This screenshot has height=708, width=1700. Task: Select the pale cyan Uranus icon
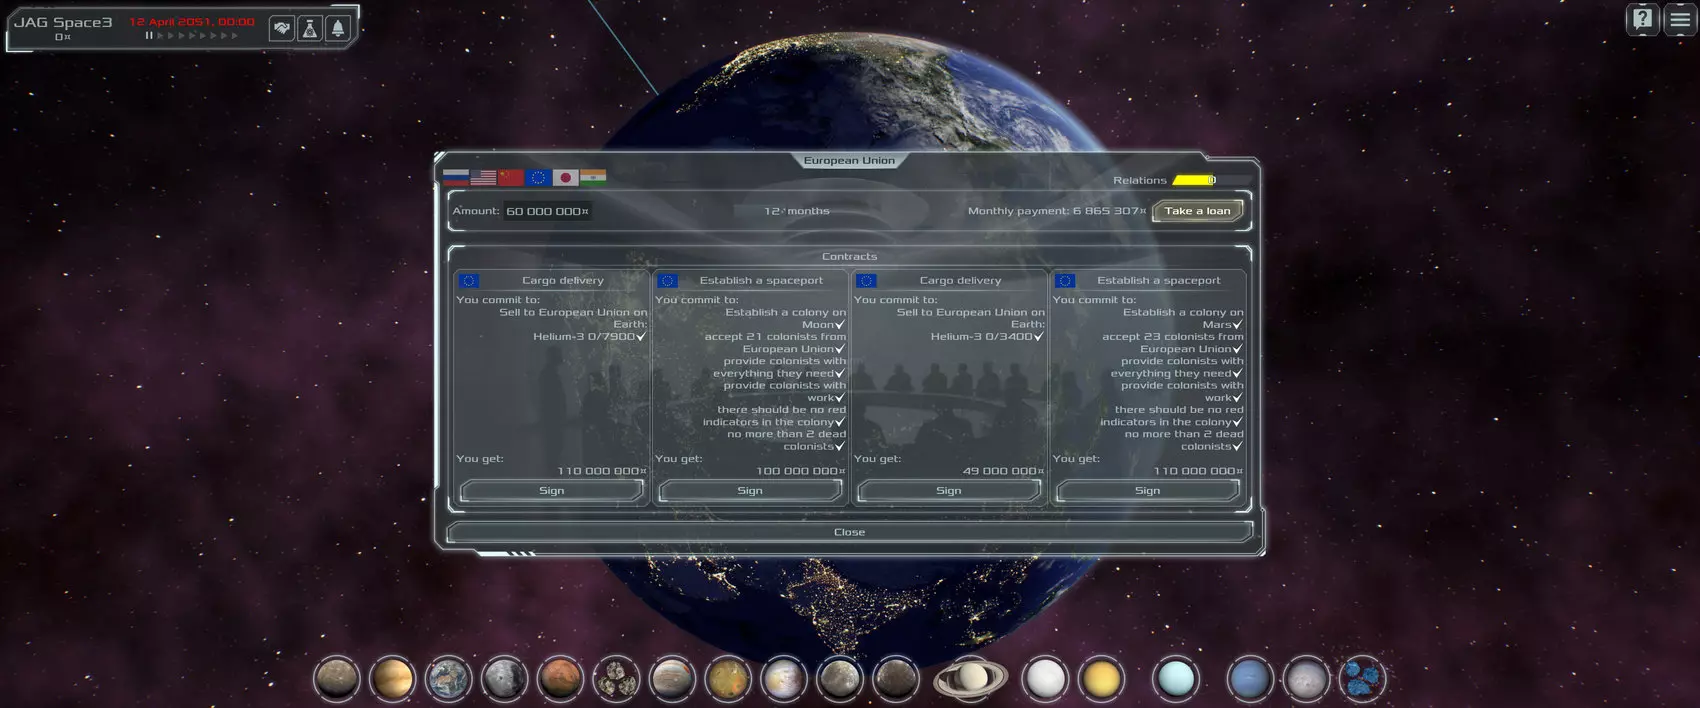click(1176, 679)
